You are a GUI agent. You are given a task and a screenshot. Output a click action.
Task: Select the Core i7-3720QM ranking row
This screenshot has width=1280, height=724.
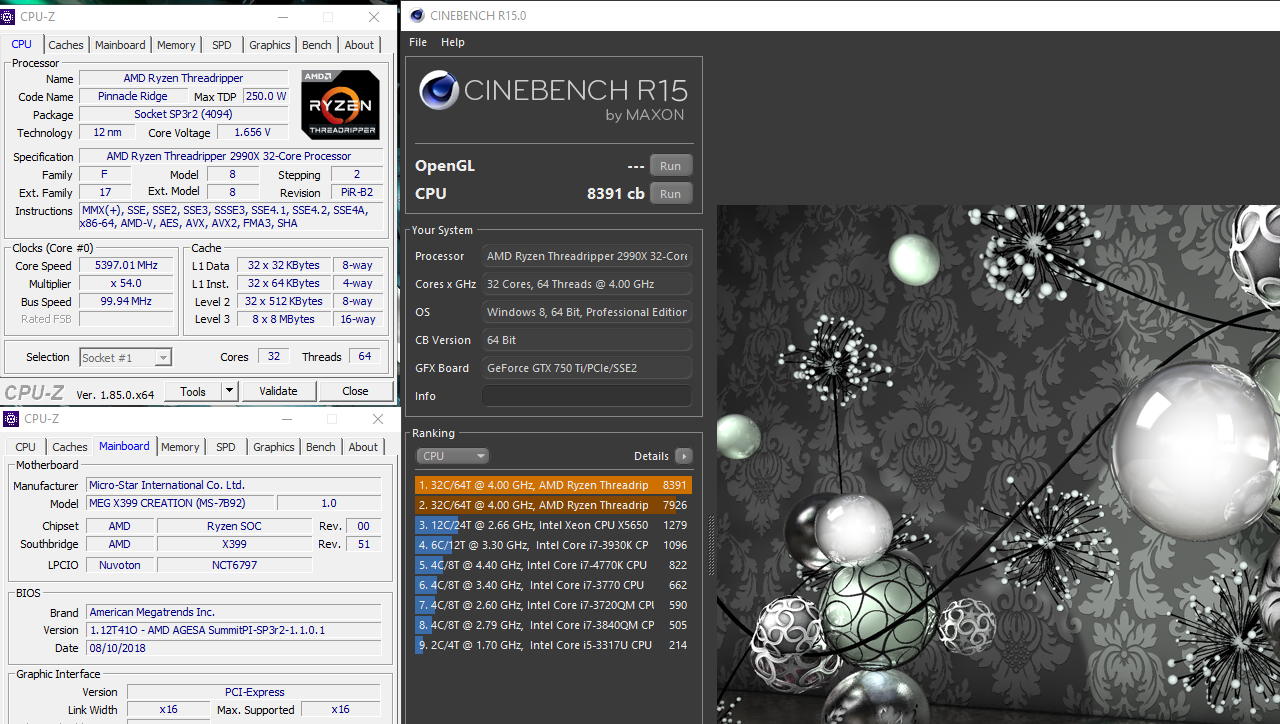tap(553, 605)
